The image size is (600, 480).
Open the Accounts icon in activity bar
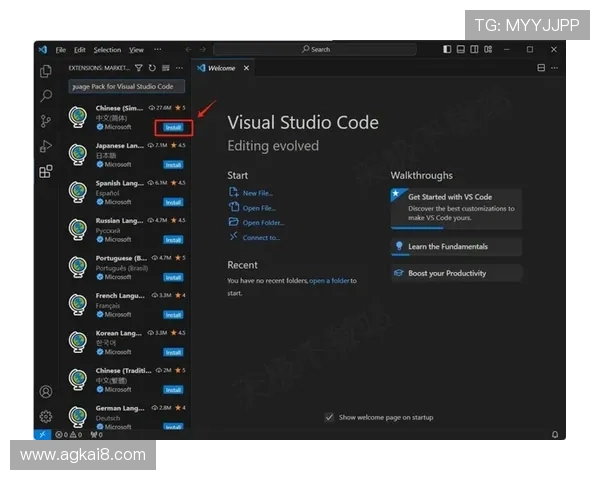[x=45, y=392]
